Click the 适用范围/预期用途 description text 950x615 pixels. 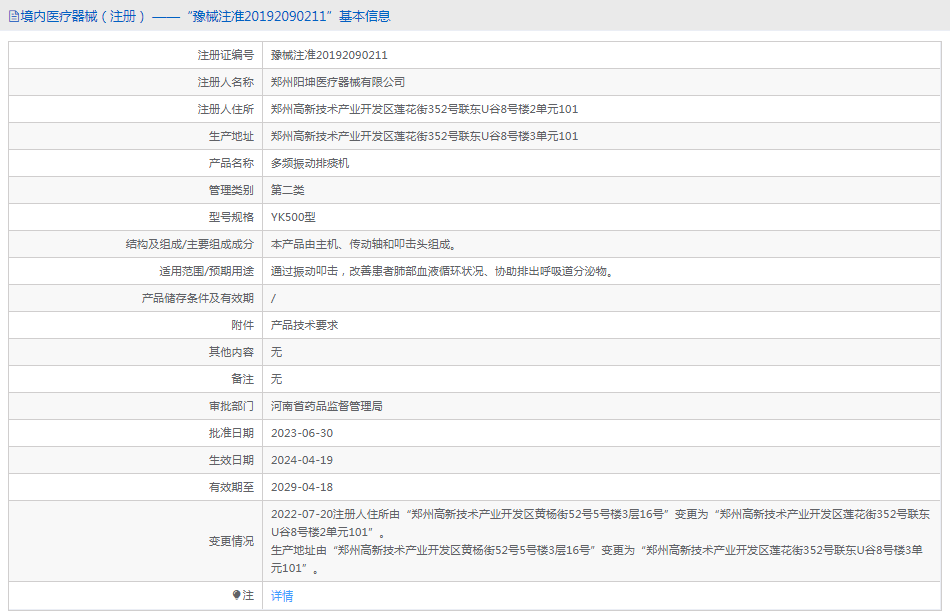(x=441, y=271)
